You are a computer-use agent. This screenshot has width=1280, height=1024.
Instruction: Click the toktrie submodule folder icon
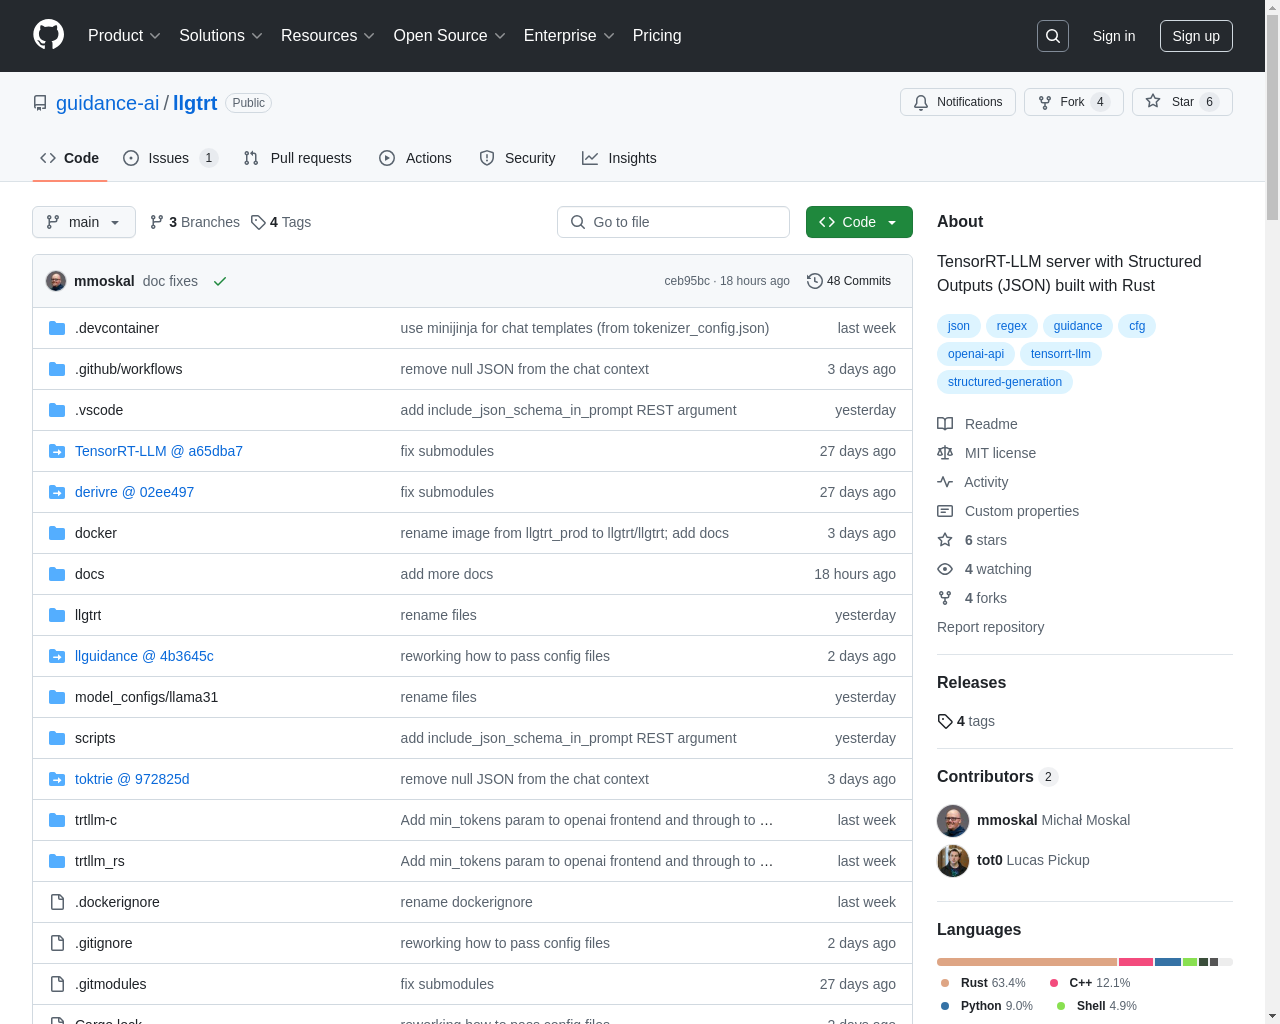57,779
